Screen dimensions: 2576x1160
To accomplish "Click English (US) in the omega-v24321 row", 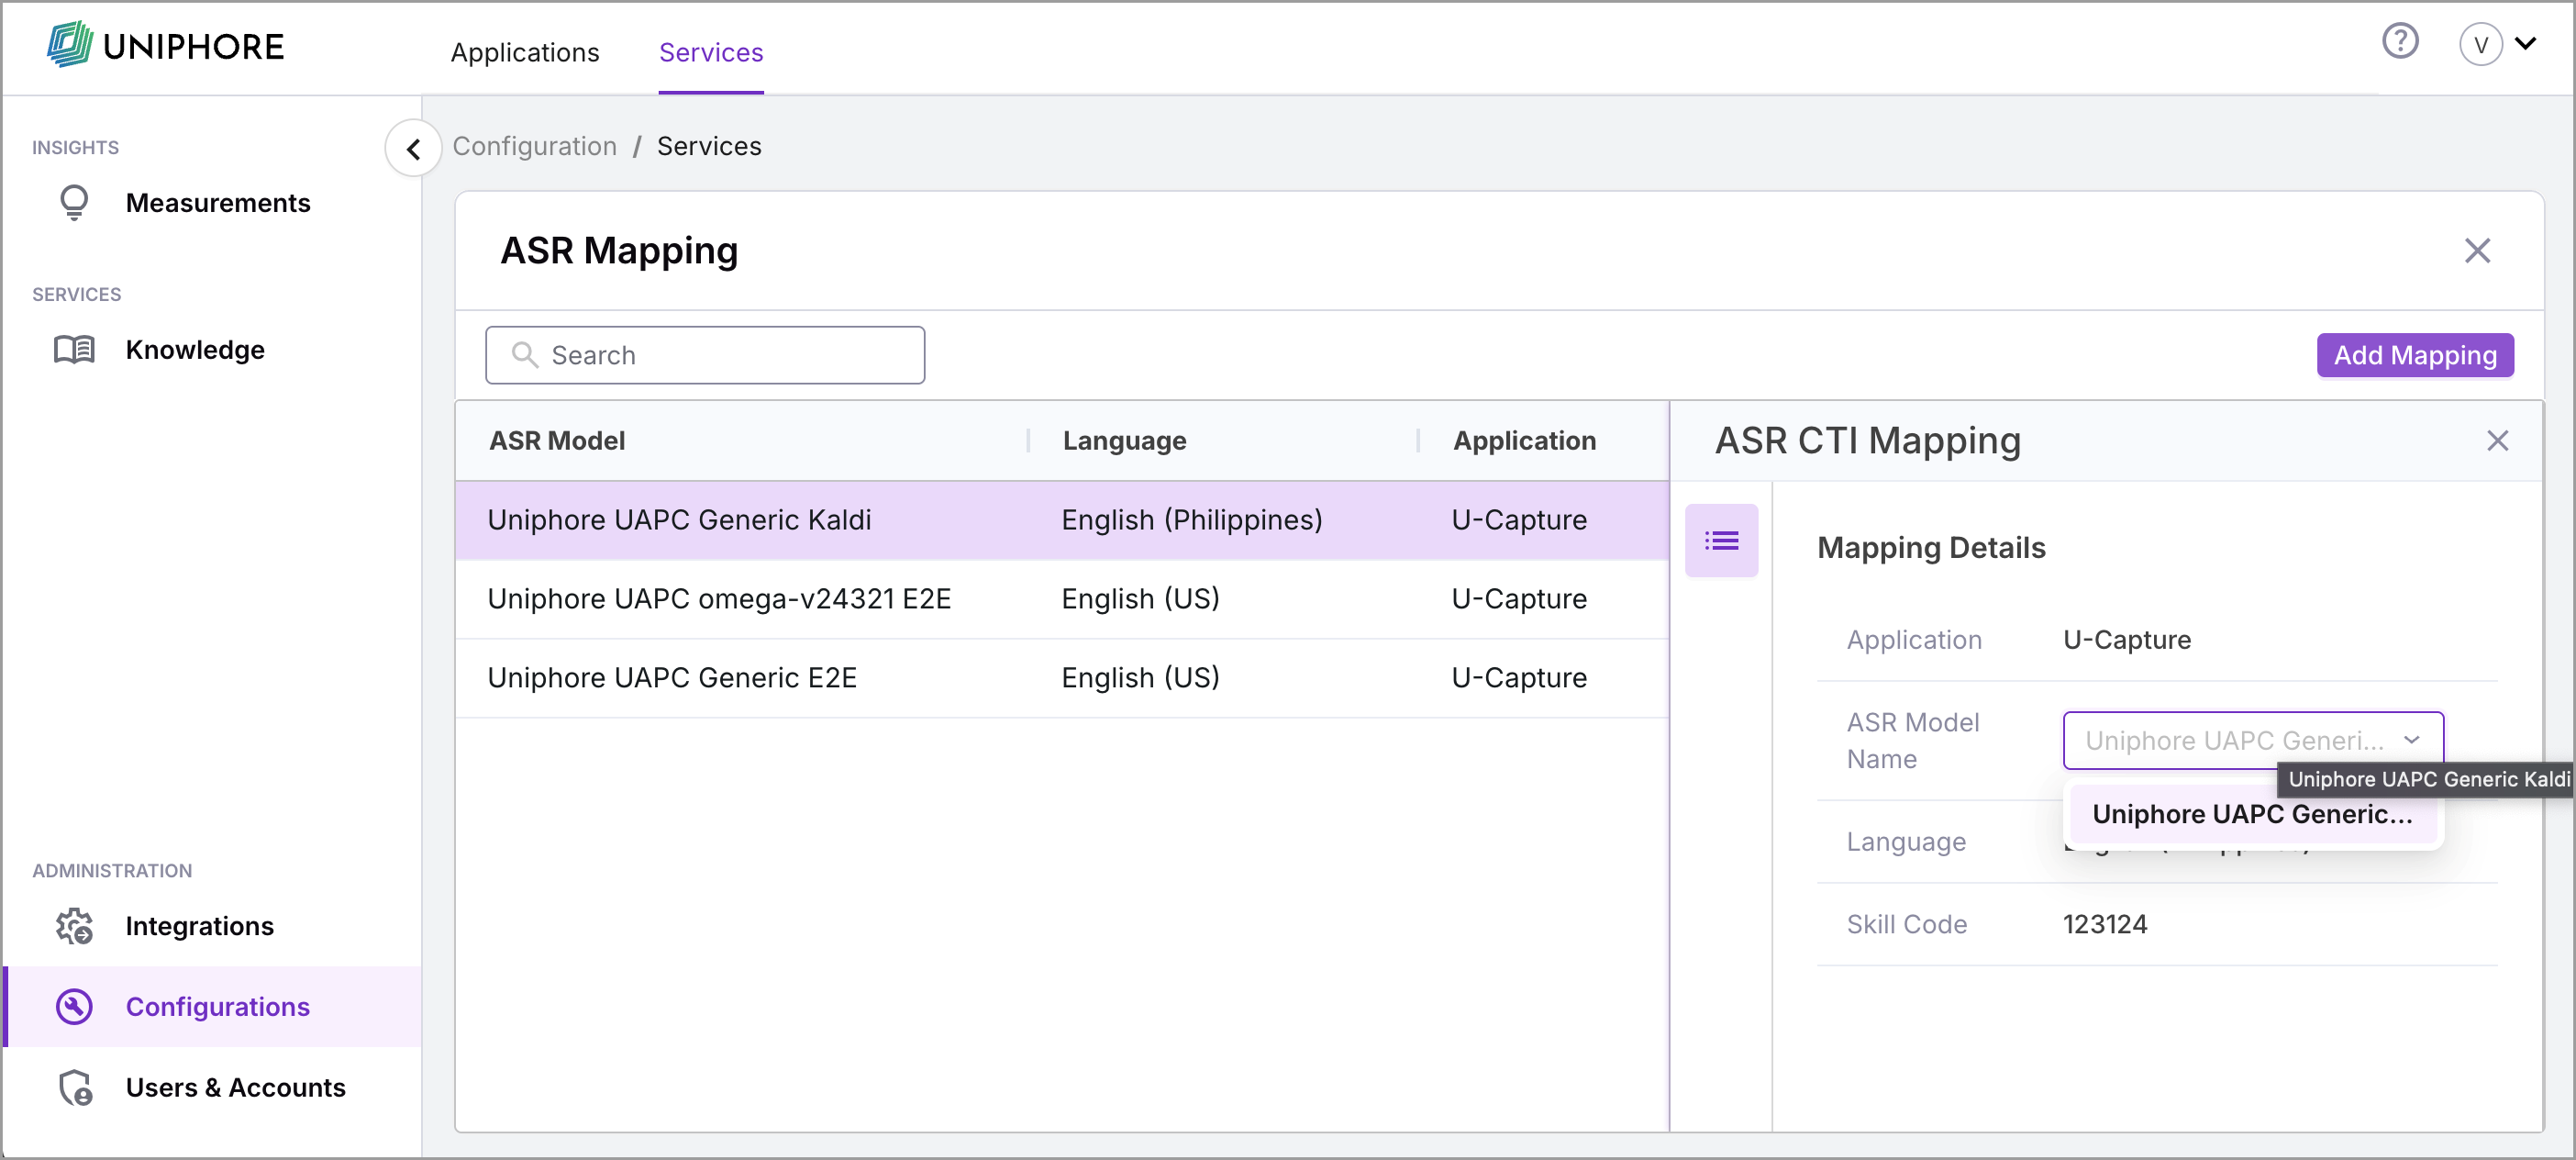I will coord(1141,599).
